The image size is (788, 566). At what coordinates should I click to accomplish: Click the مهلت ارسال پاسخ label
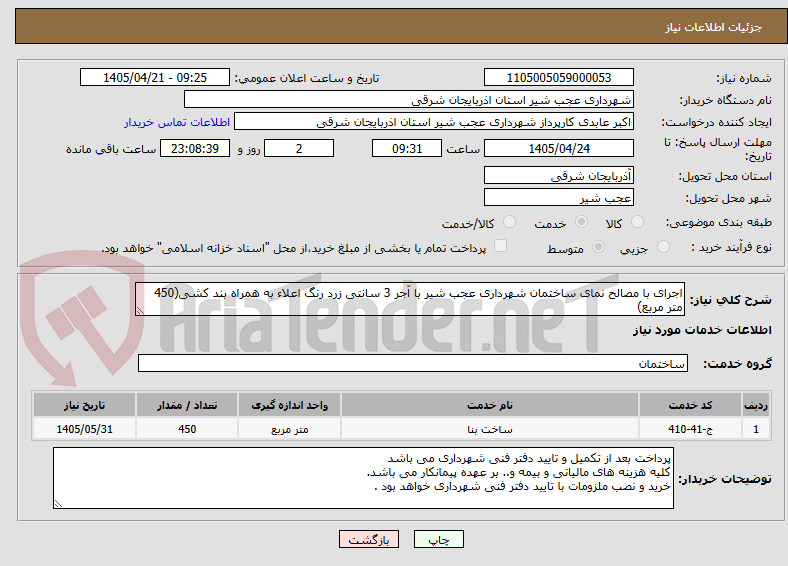tap(718, 149)
